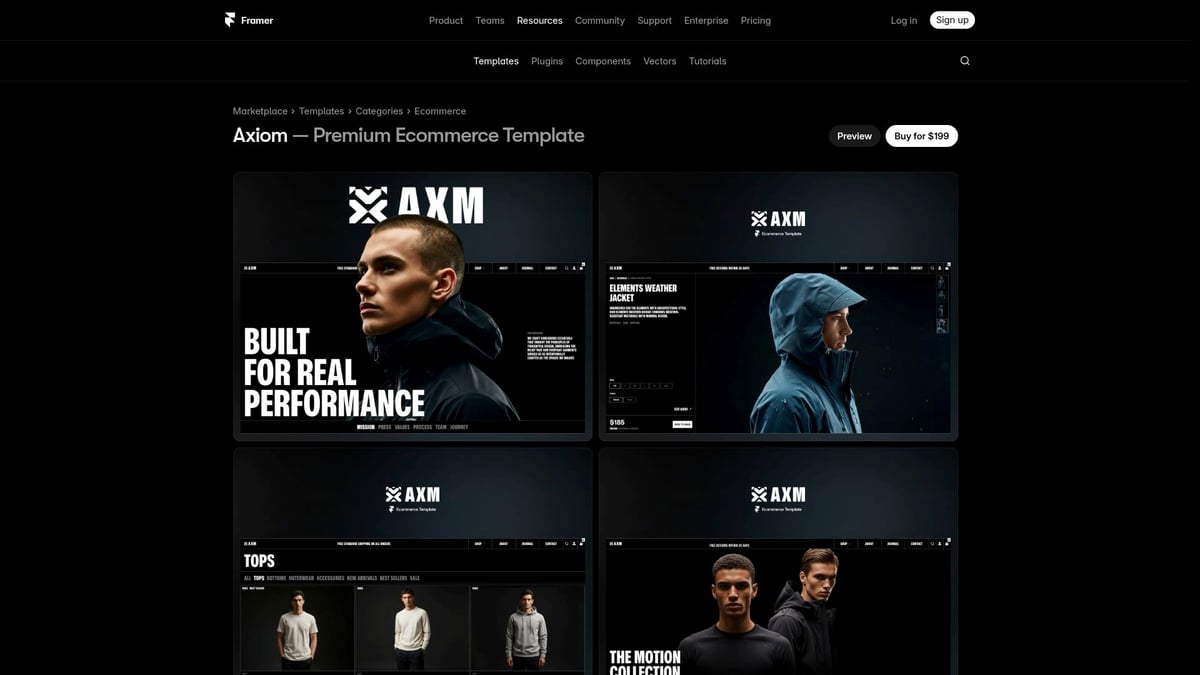The width and height of the screenshot is (1200, 675).
Task: Go to the Community page
Action: tap(600, 20)
